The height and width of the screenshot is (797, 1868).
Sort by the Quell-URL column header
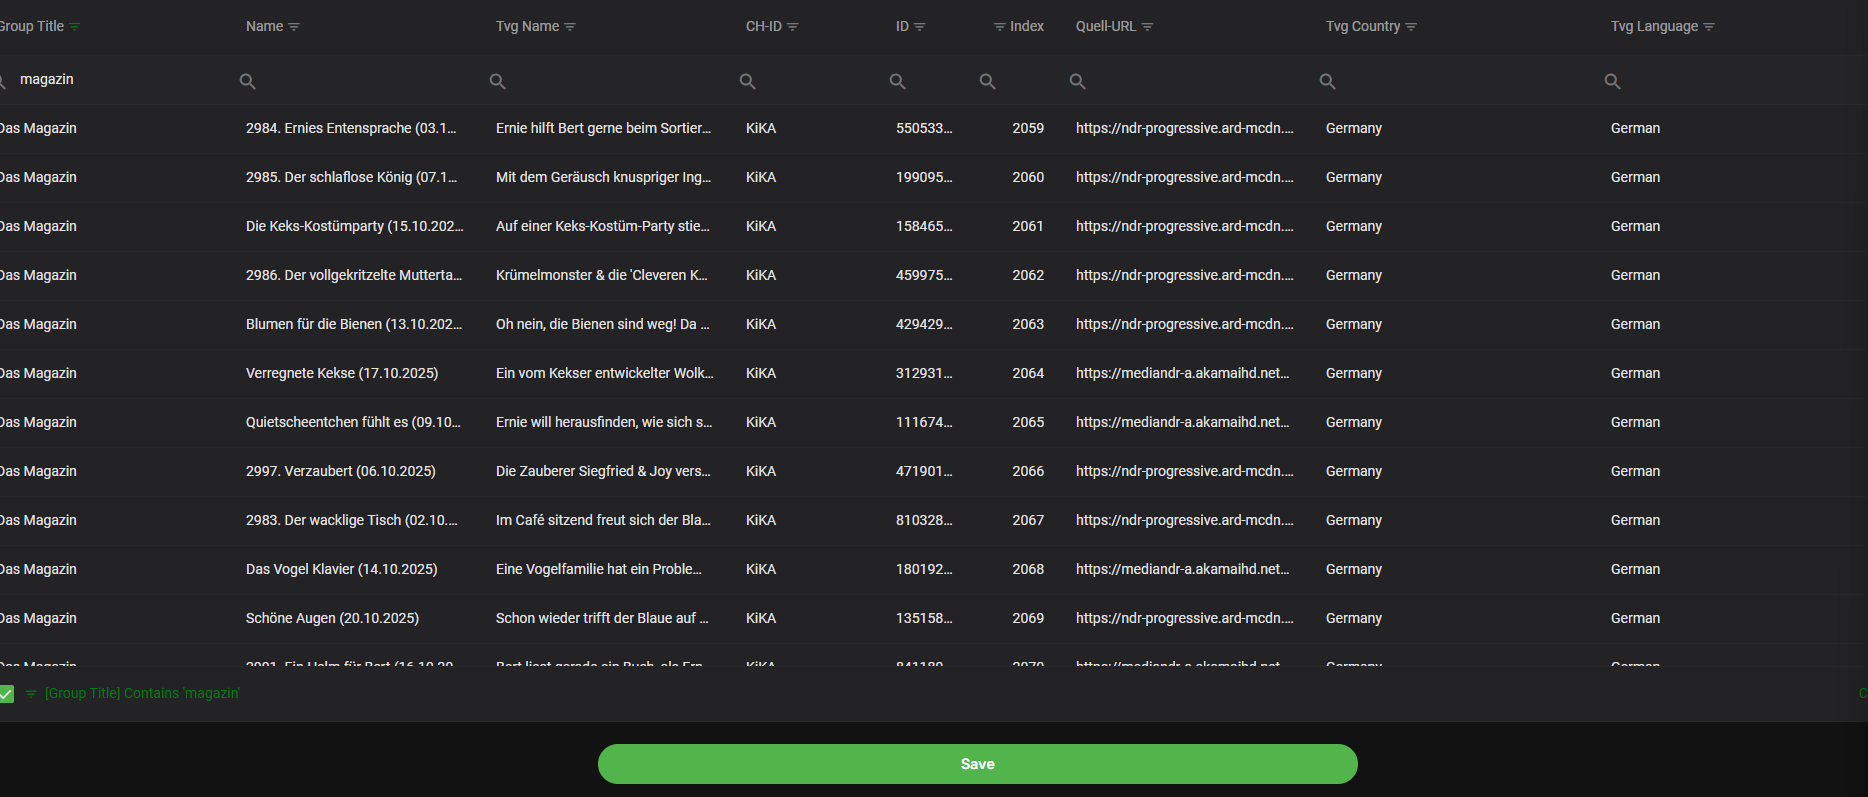(x=1105, y=26)
